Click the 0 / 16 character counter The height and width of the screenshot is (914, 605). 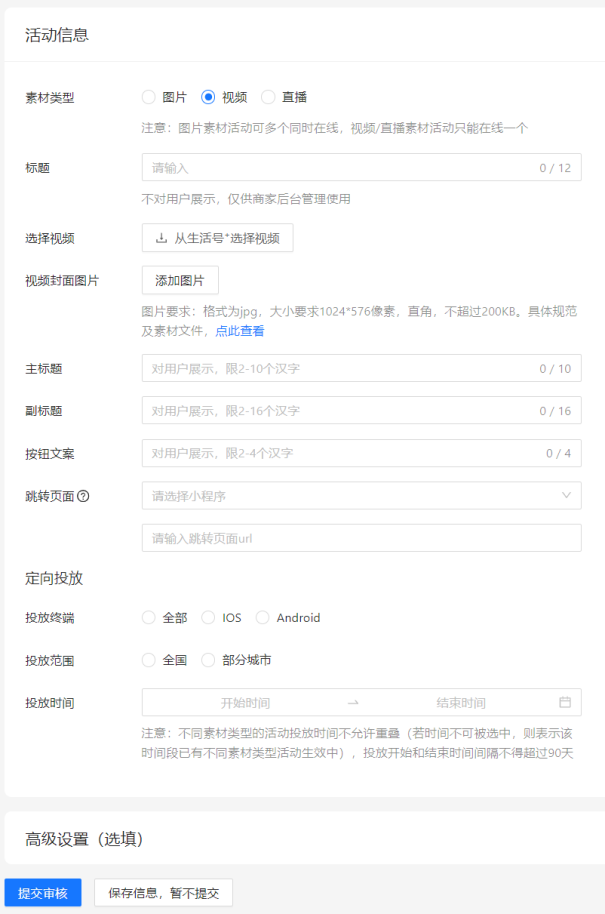[555, 411]
